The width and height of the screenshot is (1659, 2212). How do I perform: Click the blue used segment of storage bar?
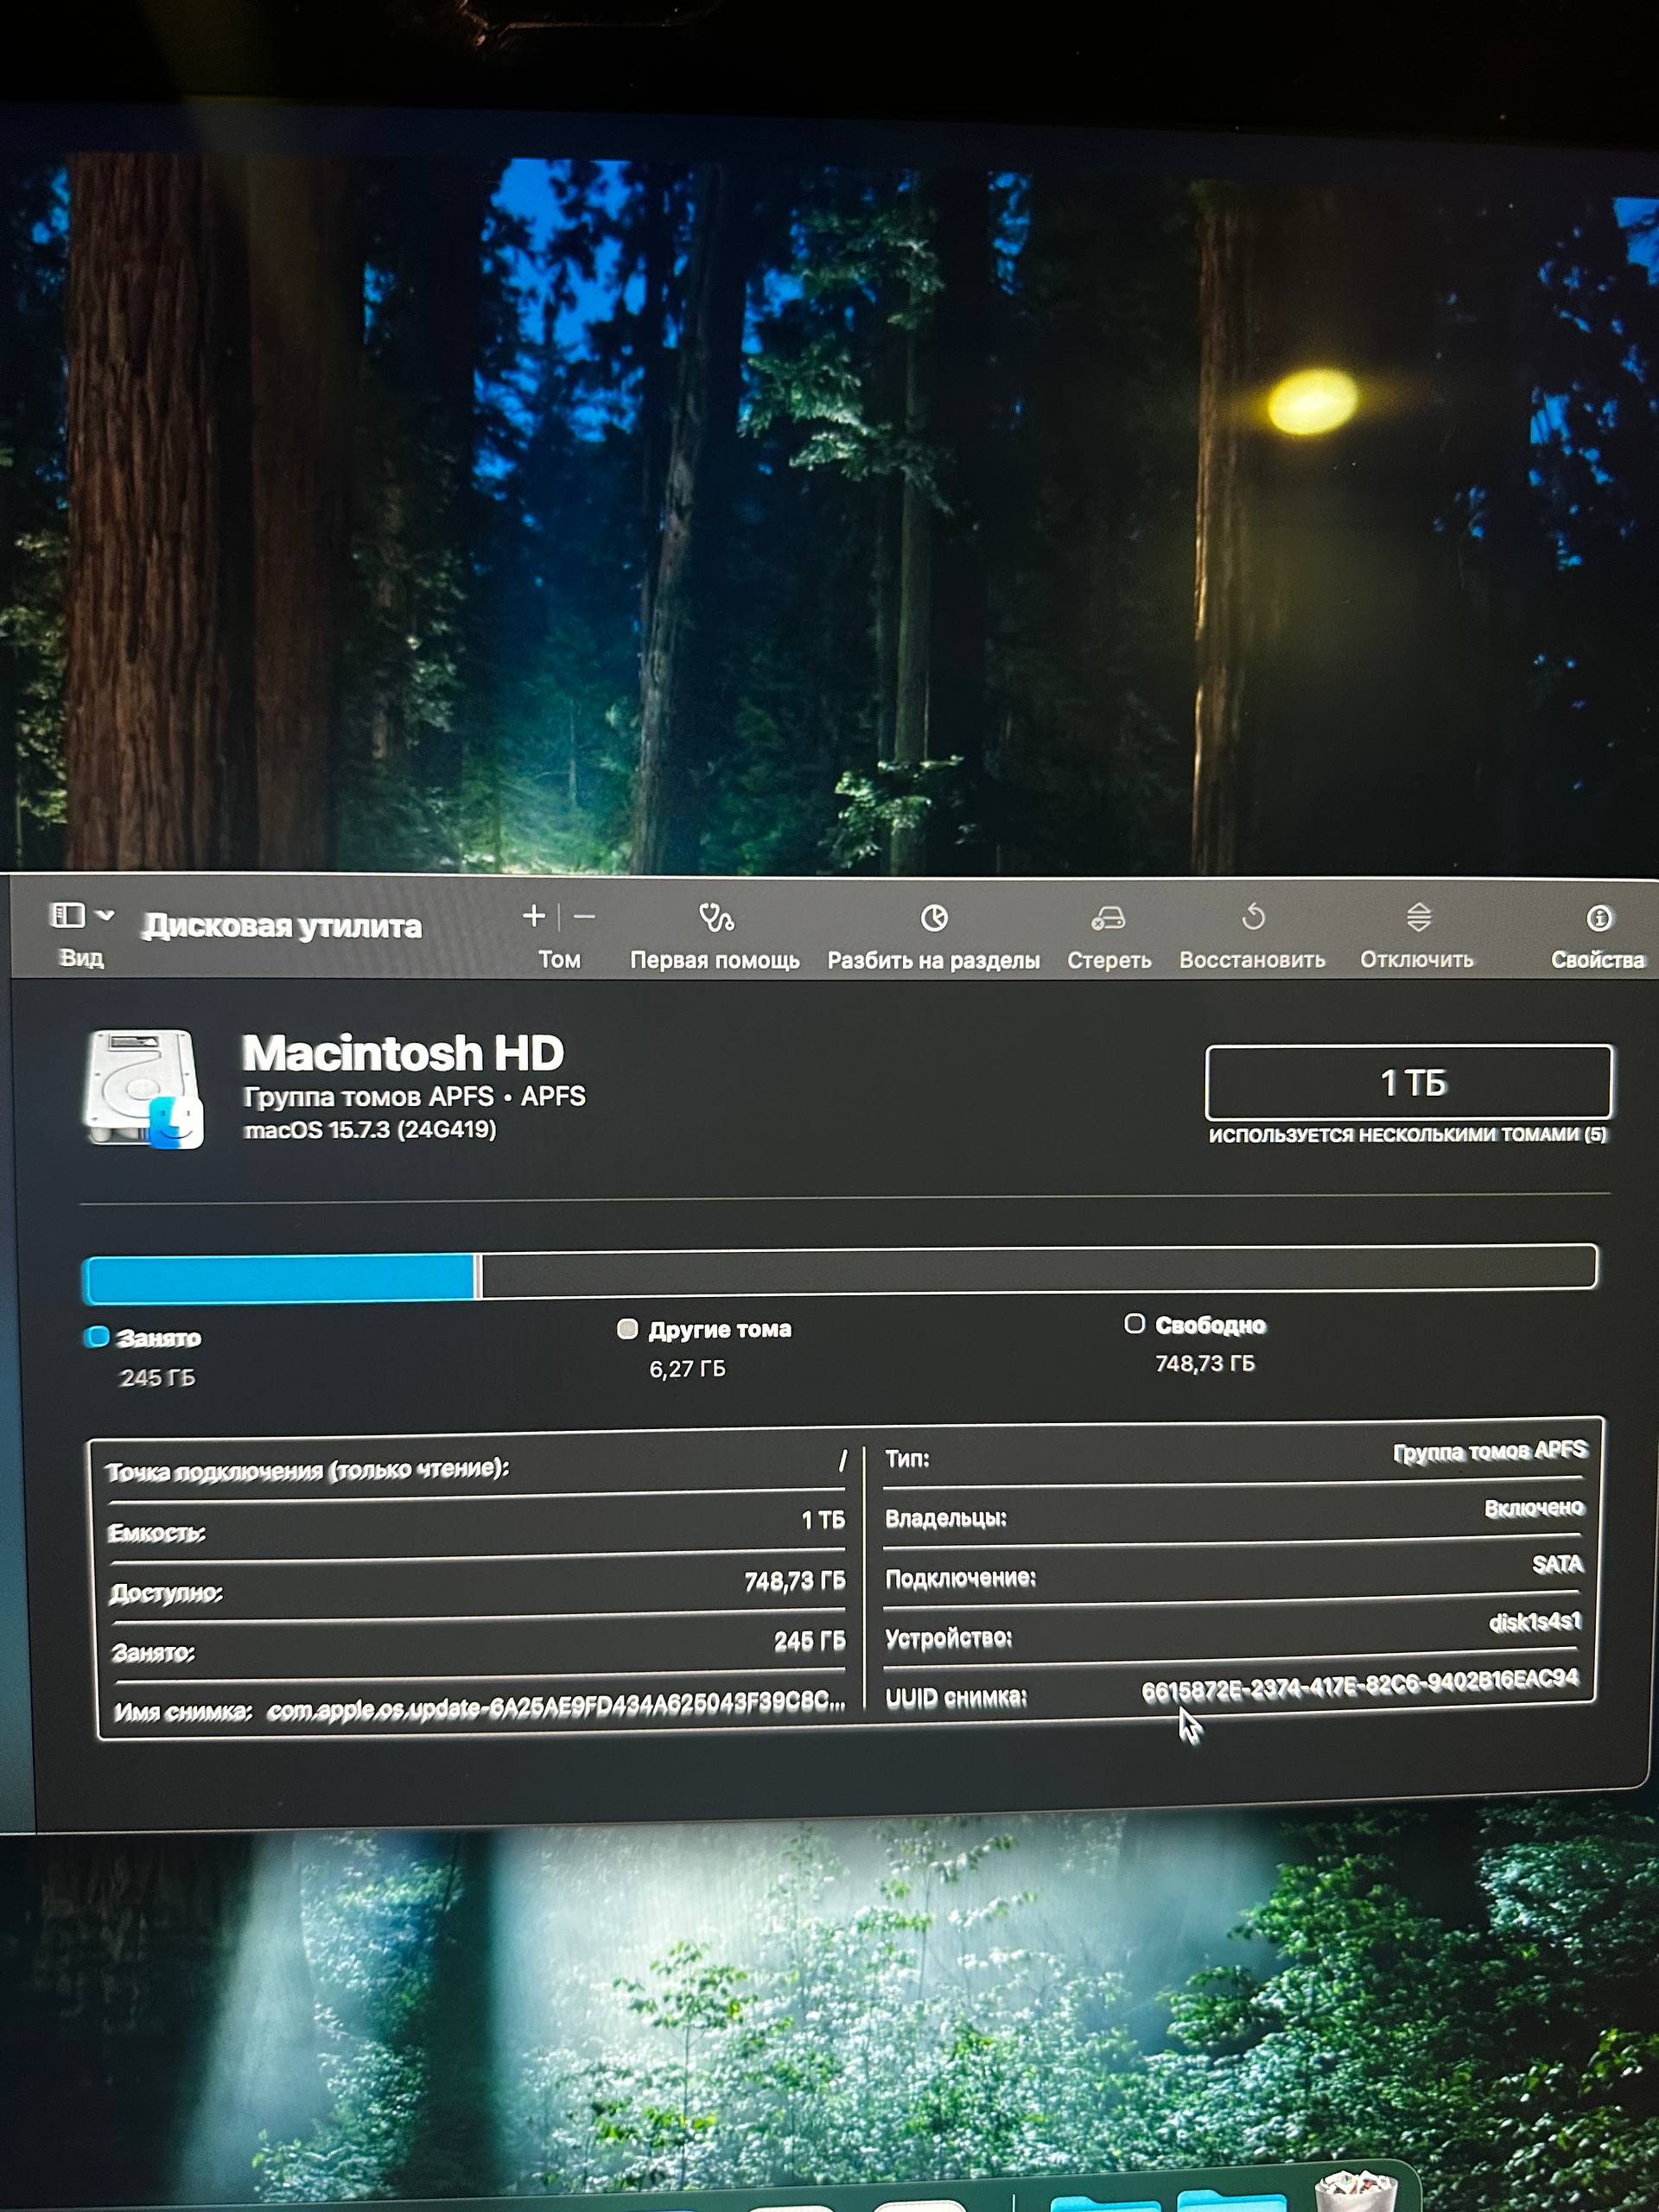click(x=280, y=1278)
